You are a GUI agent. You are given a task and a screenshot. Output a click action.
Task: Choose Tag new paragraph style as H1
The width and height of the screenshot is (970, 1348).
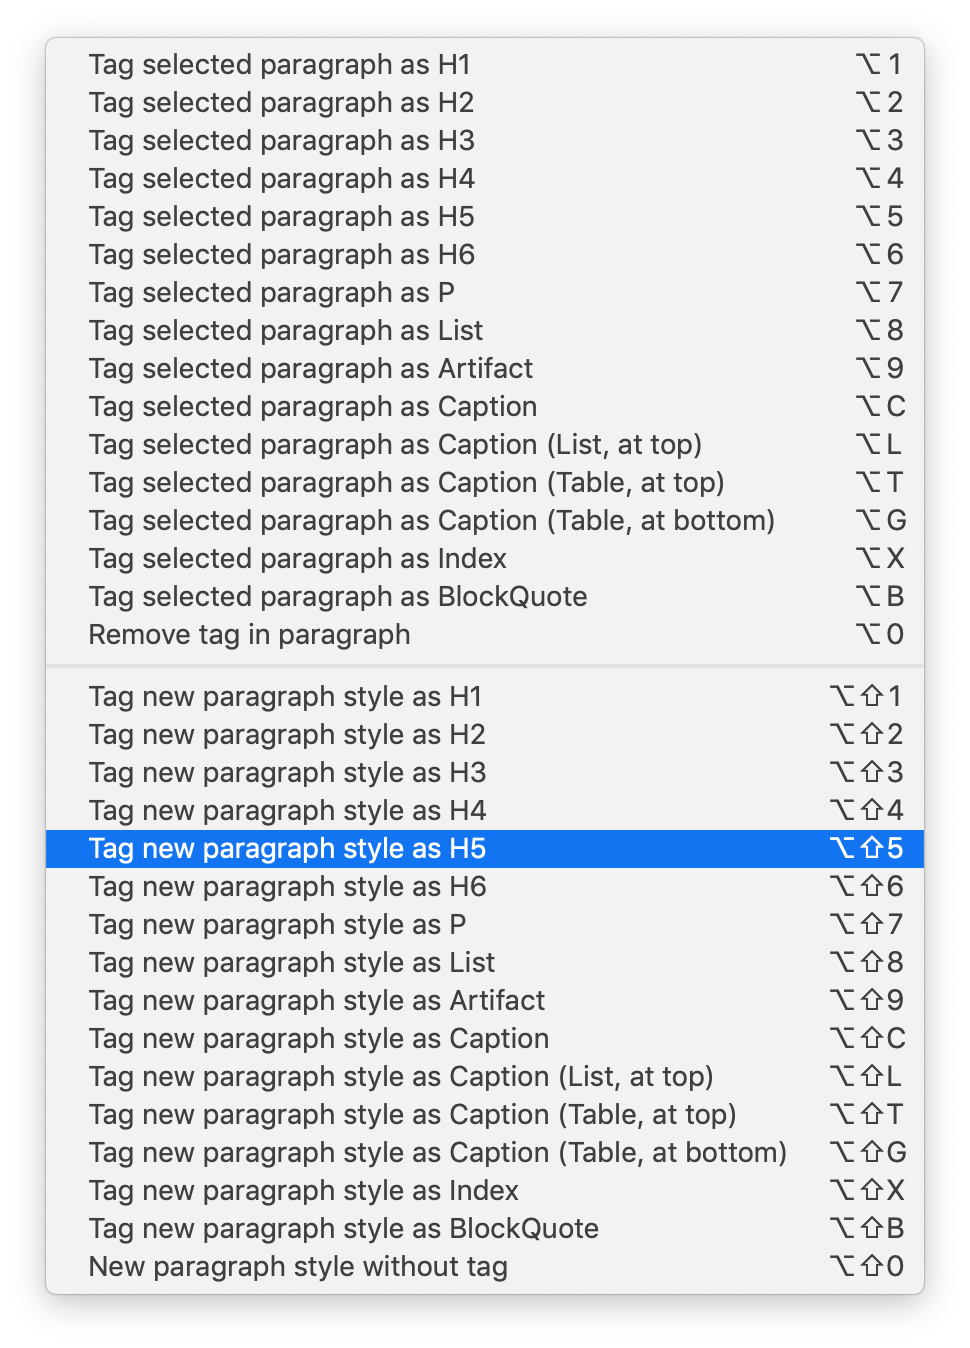485,696
